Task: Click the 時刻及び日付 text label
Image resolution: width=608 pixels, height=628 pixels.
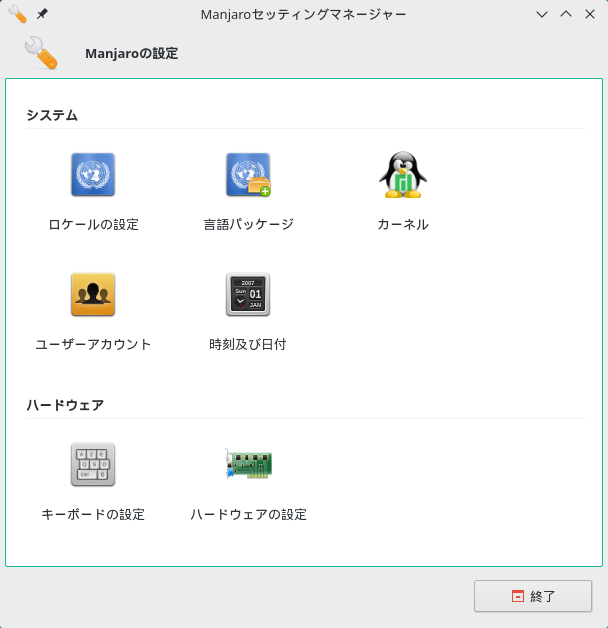Action: (248, 344)
